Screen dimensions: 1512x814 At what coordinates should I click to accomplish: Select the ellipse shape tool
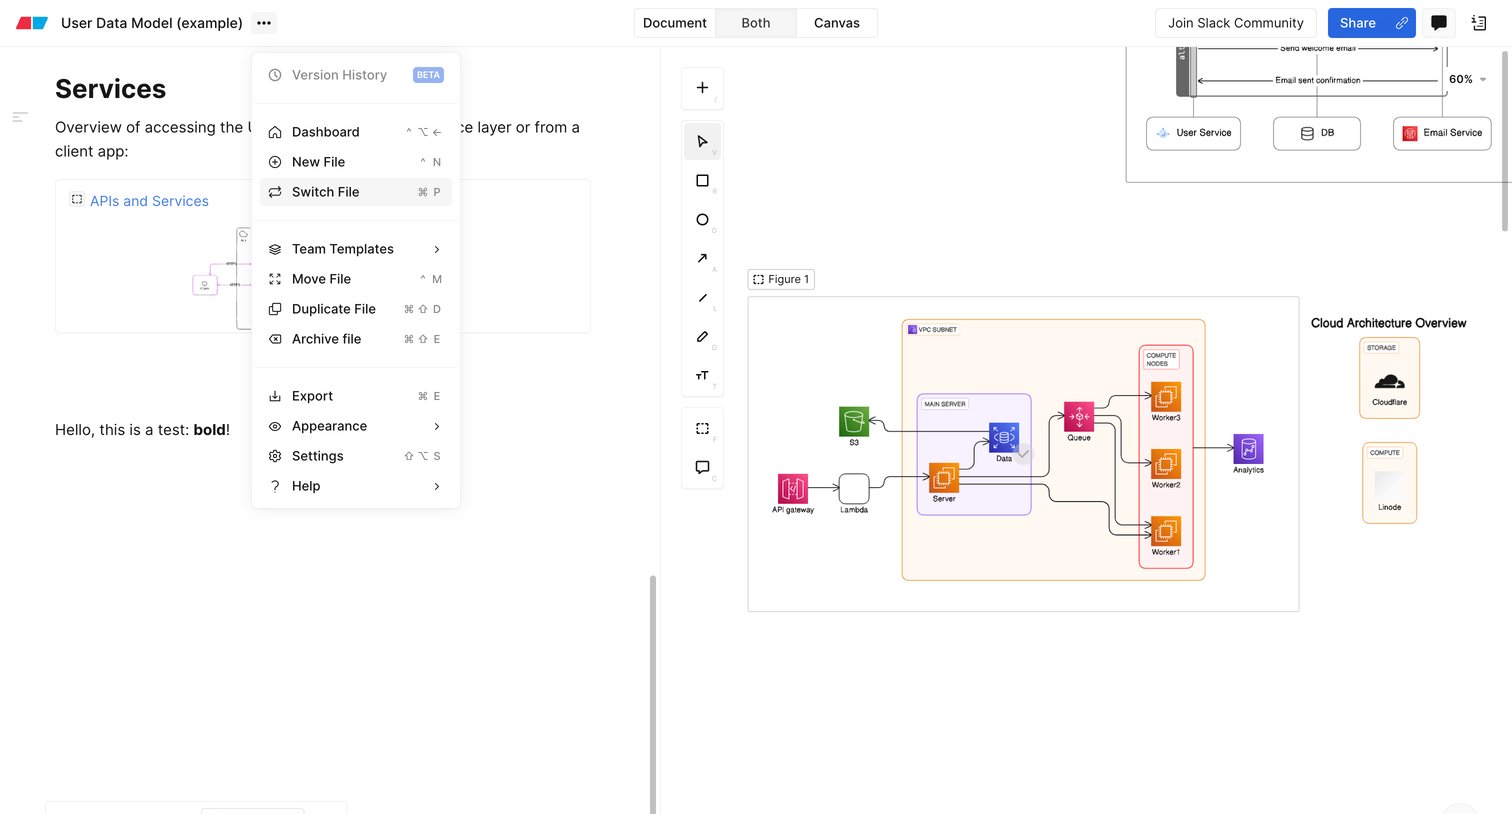(x=702, y=220)
